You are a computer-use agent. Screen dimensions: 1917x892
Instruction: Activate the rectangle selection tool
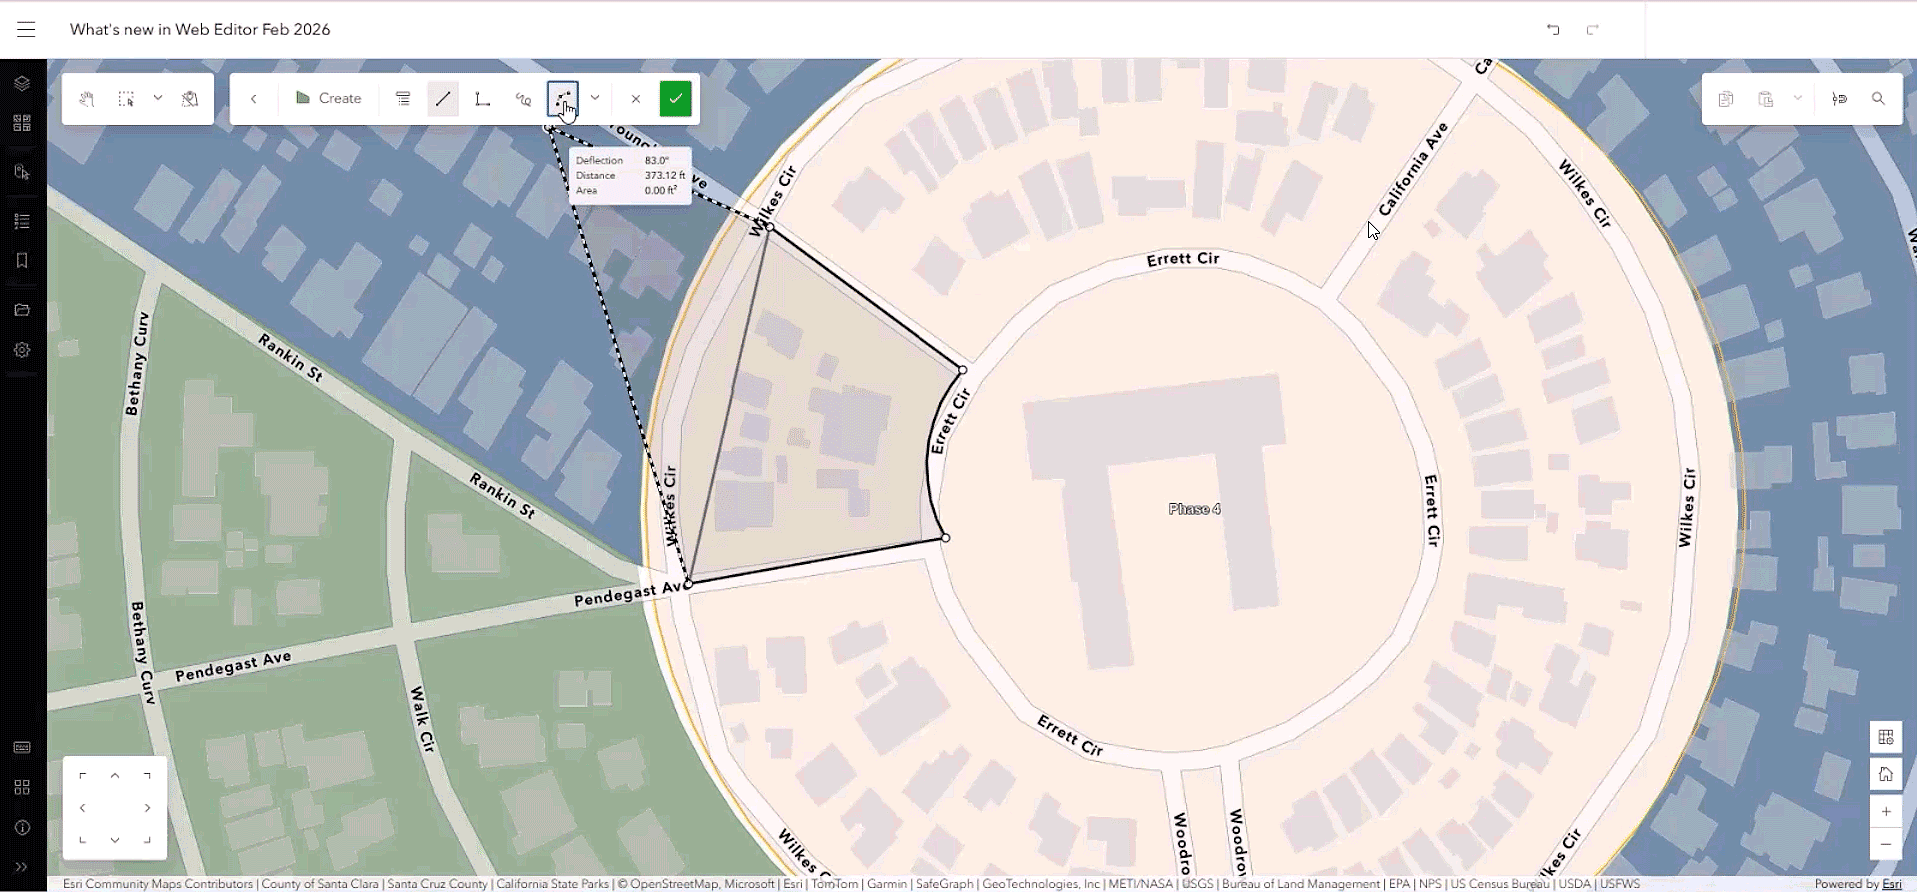pyautogui.click(x=126, y=99)
